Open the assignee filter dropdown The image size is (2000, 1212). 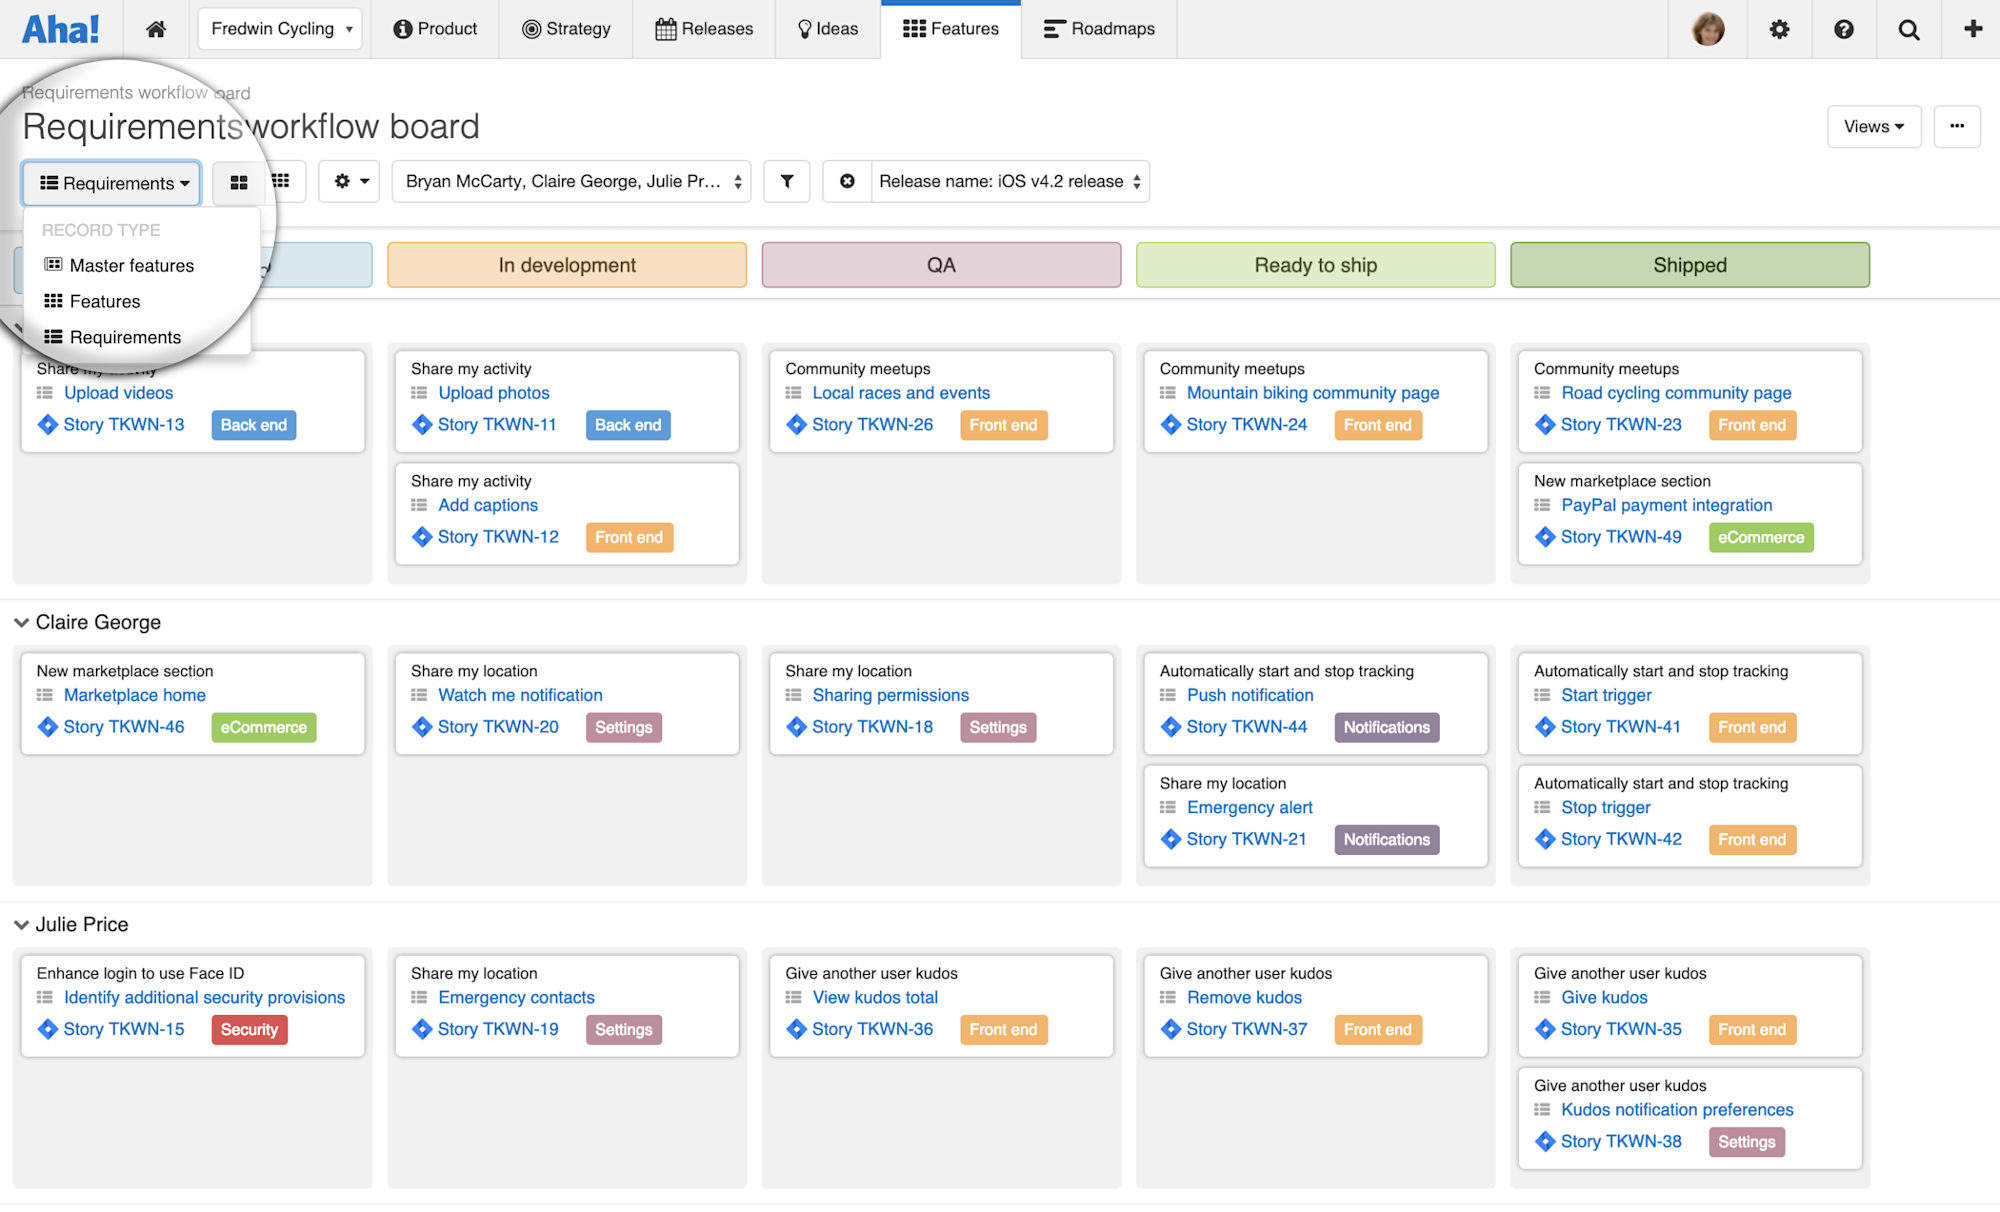click(x=571, y=182)
